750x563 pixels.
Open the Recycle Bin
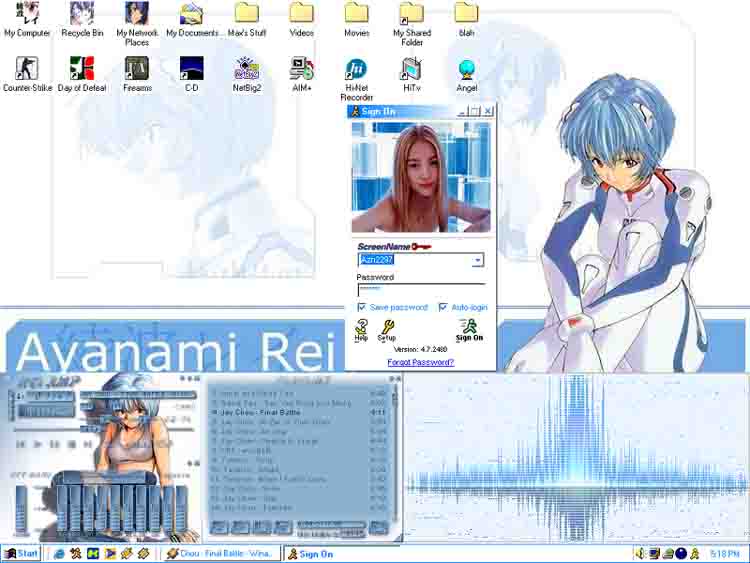(82, 13)
